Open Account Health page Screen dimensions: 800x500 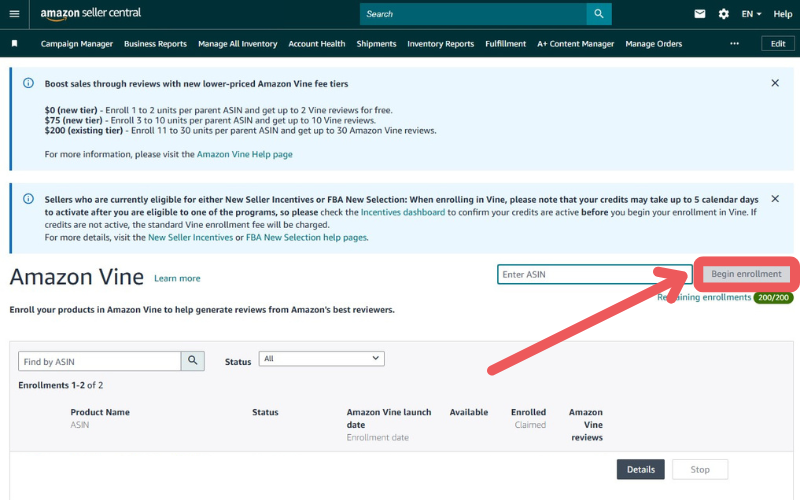pos(316,44)
